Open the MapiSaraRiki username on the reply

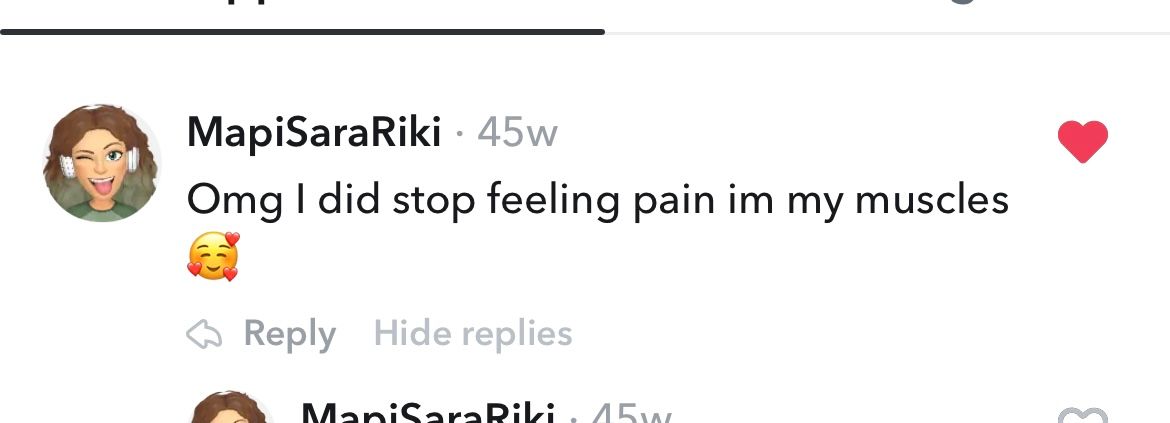pos(428,413)
